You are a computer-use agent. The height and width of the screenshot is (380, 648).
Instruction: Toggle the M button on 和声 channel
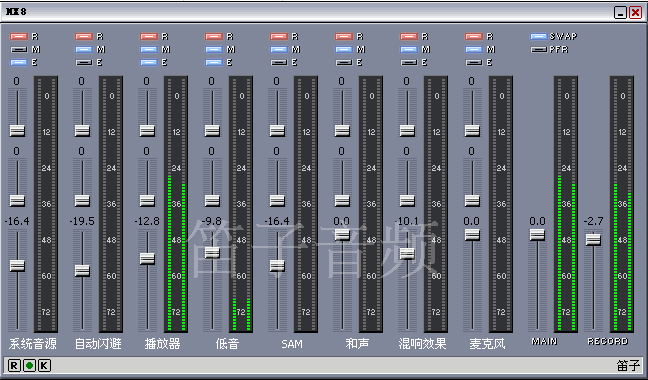coord(343,50)
